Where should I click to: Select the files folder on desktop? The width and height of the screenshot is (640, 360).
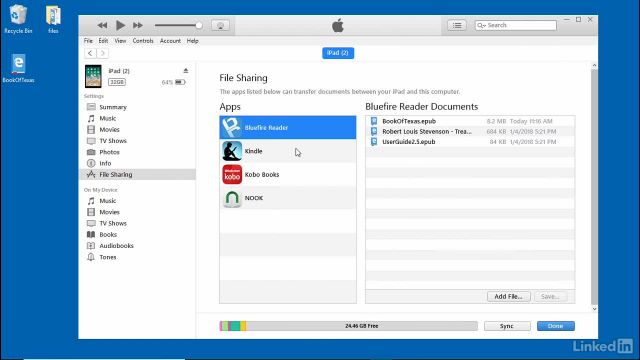53,19
